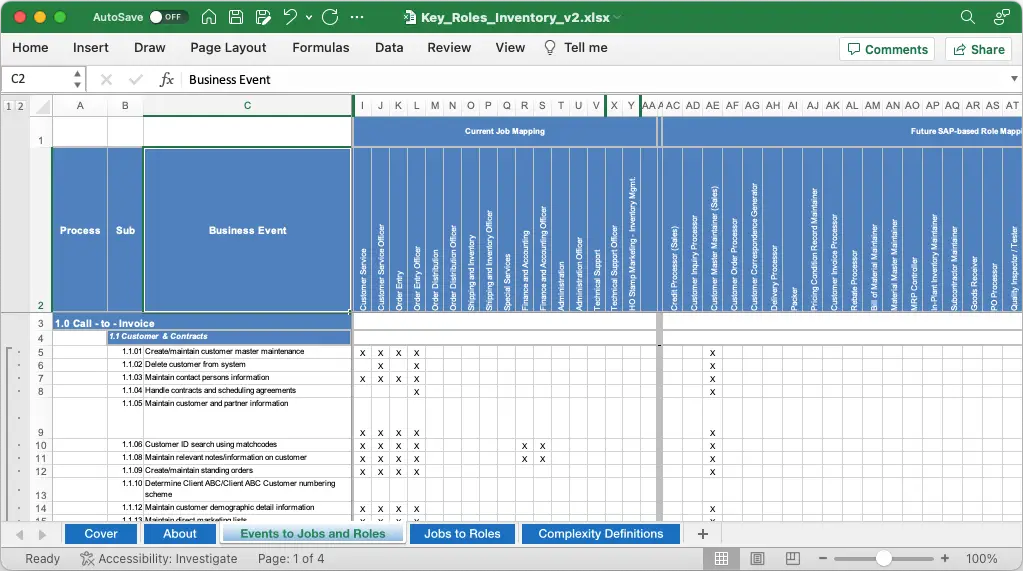Screen dimensions: 1023x571
Task: Open the About sheet tab
Action: pos(179,534)
